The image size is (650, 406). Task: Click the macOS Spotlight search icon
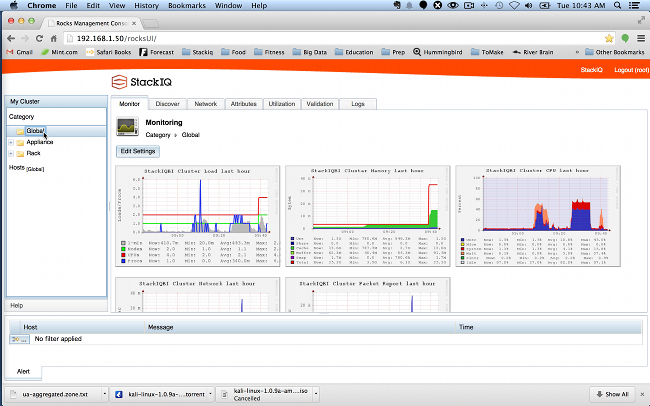(x=617, y=5)
